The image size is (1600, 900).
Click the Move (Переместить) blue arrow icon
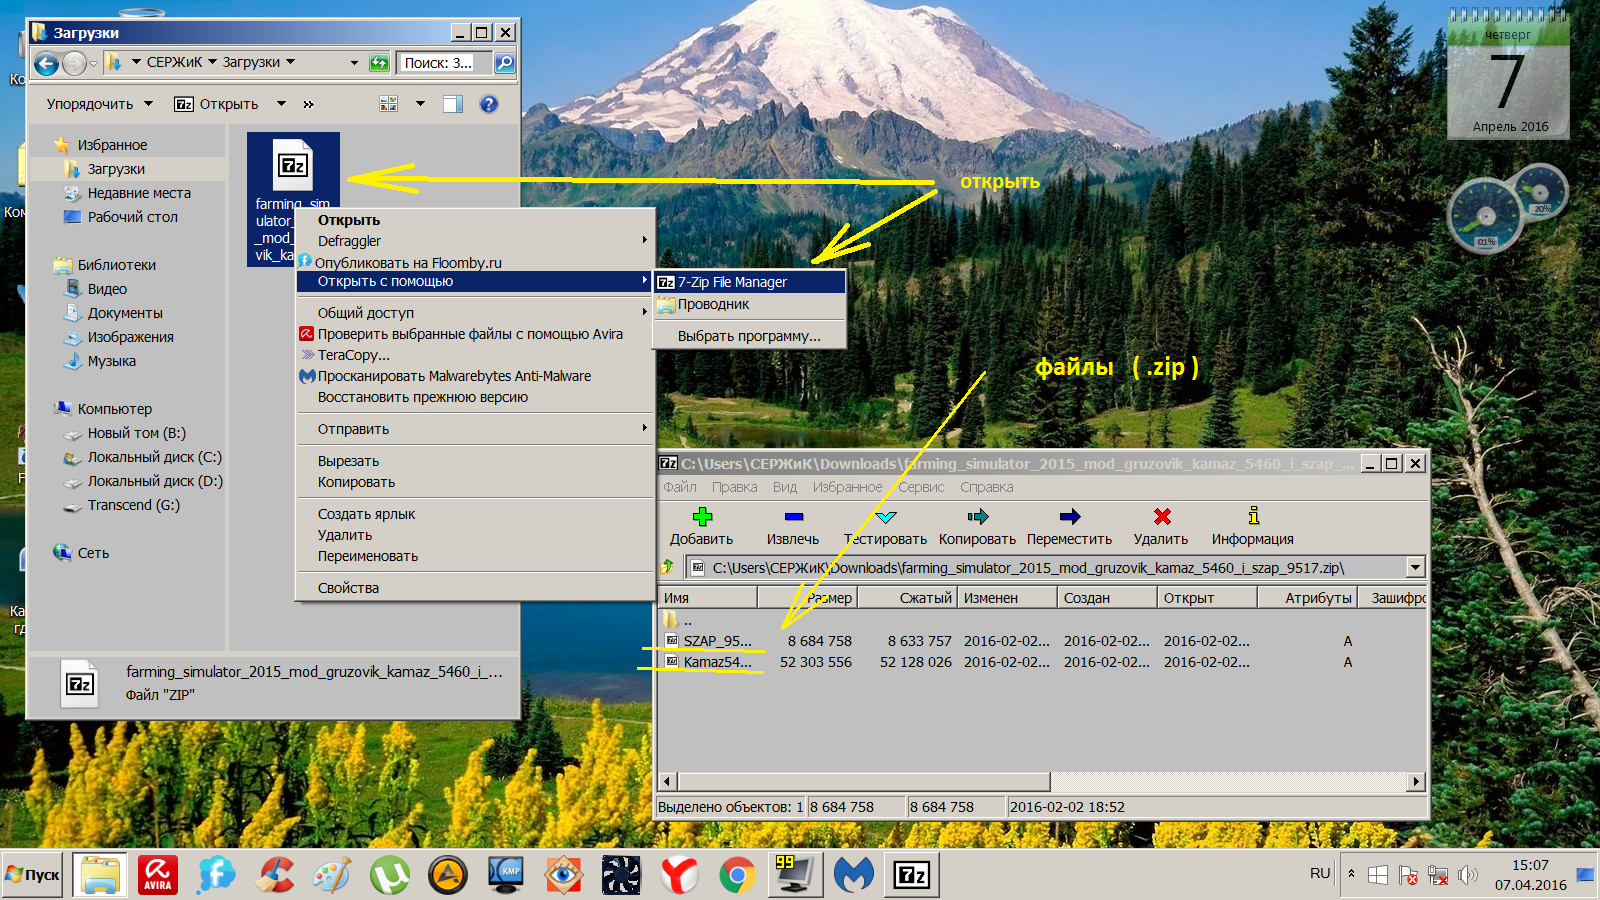[x=1069, y=517]
